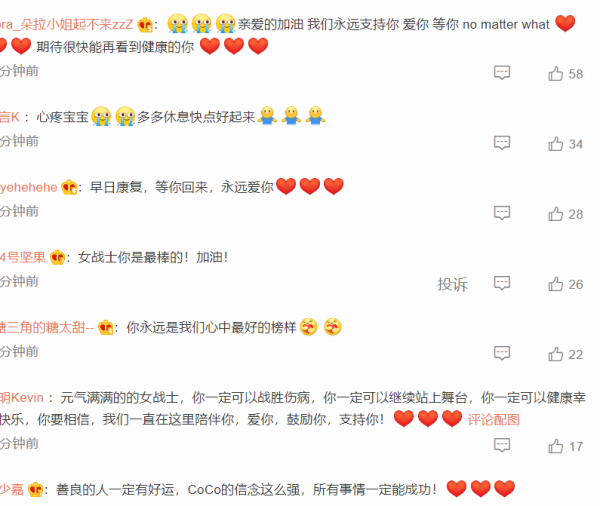Open reply box for 心疼宝宝 comment
600x506 pixels.
(x=502, y=143)
